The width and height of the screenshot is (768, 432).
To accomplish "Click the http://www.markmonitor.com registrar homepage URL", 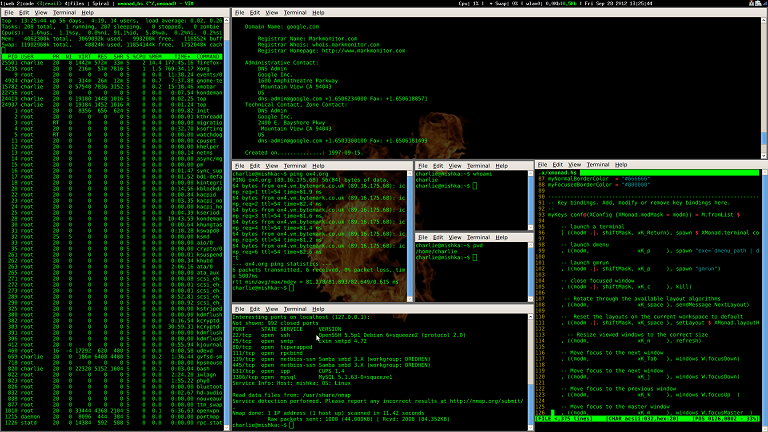I will [363, 50].
